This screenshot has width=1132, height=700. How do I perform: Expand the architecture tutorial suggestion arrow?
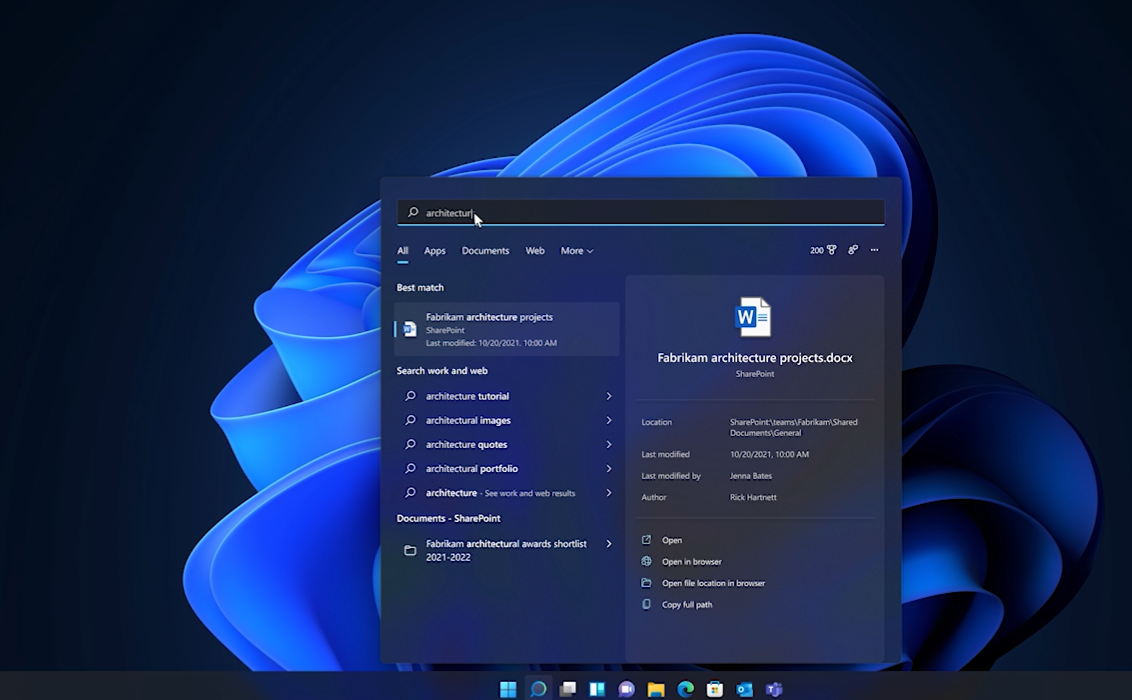coord(608,396)
